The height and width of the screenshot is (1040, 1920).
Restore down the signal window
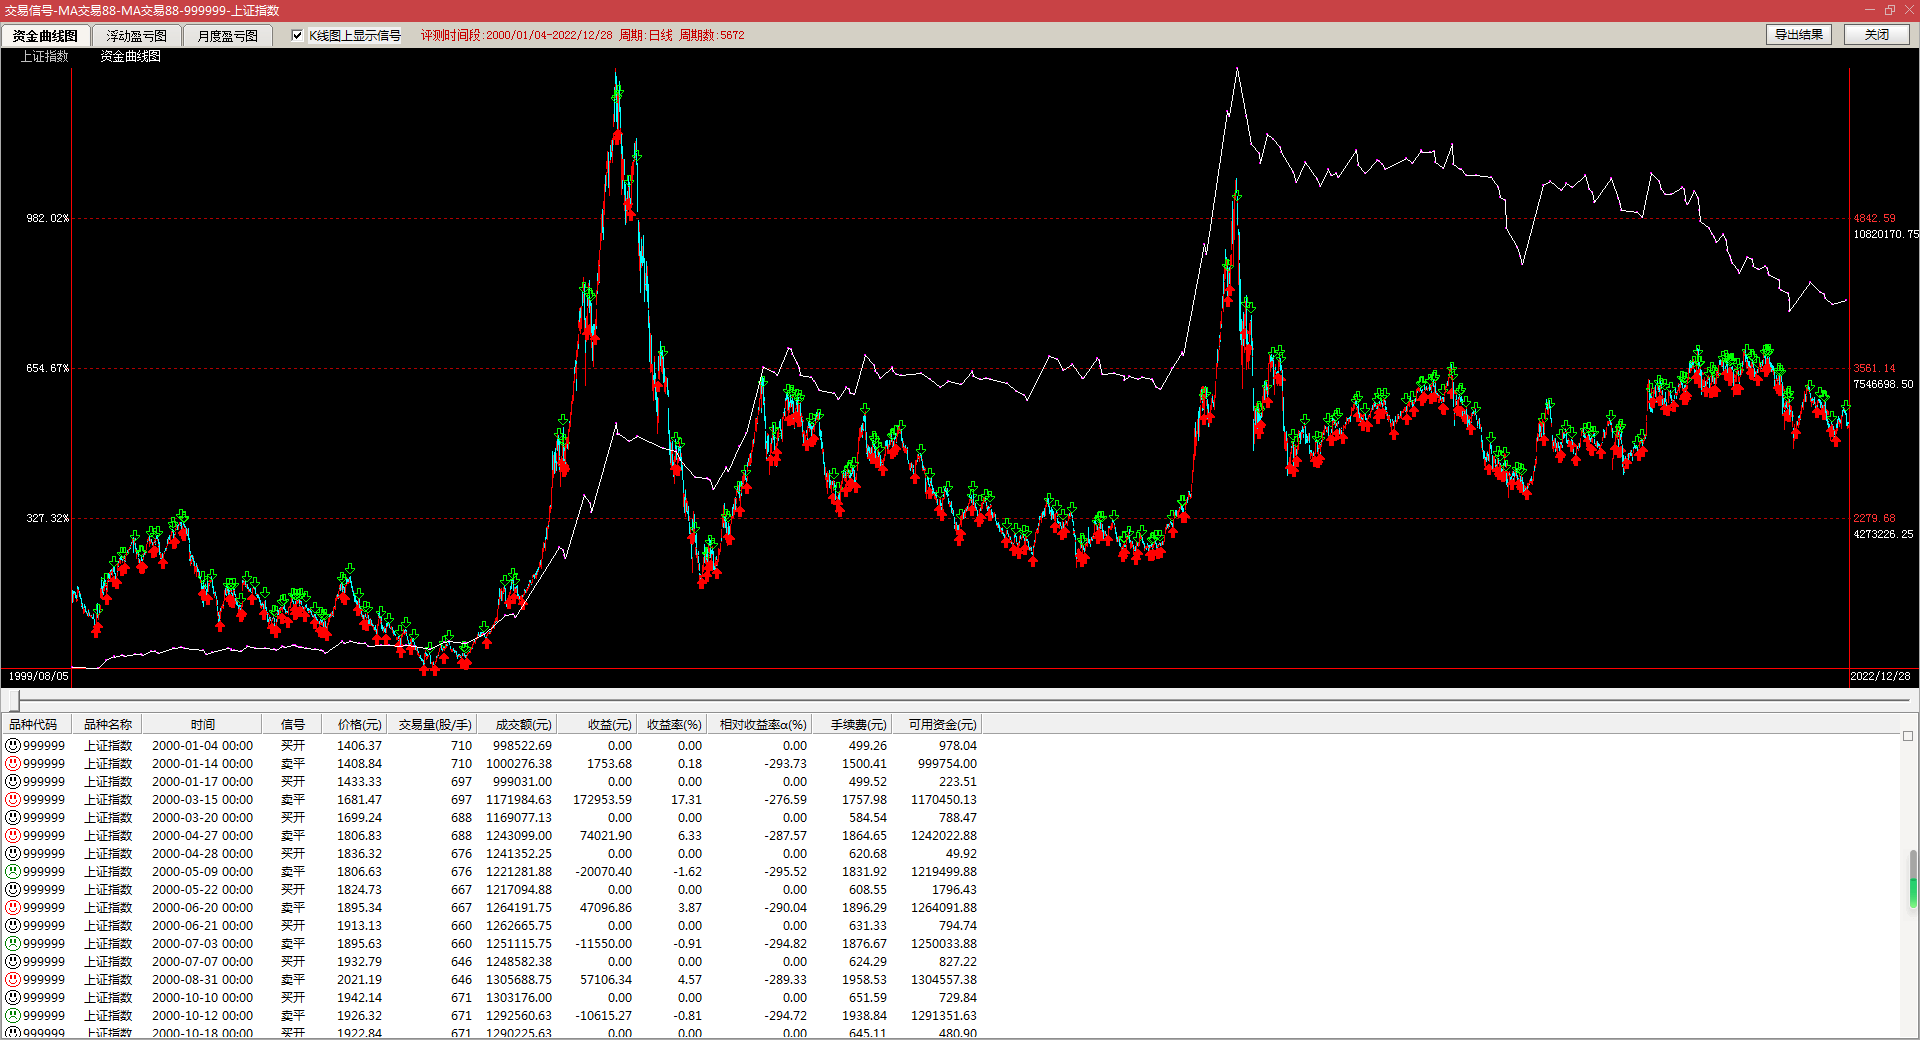[1890, 10]
